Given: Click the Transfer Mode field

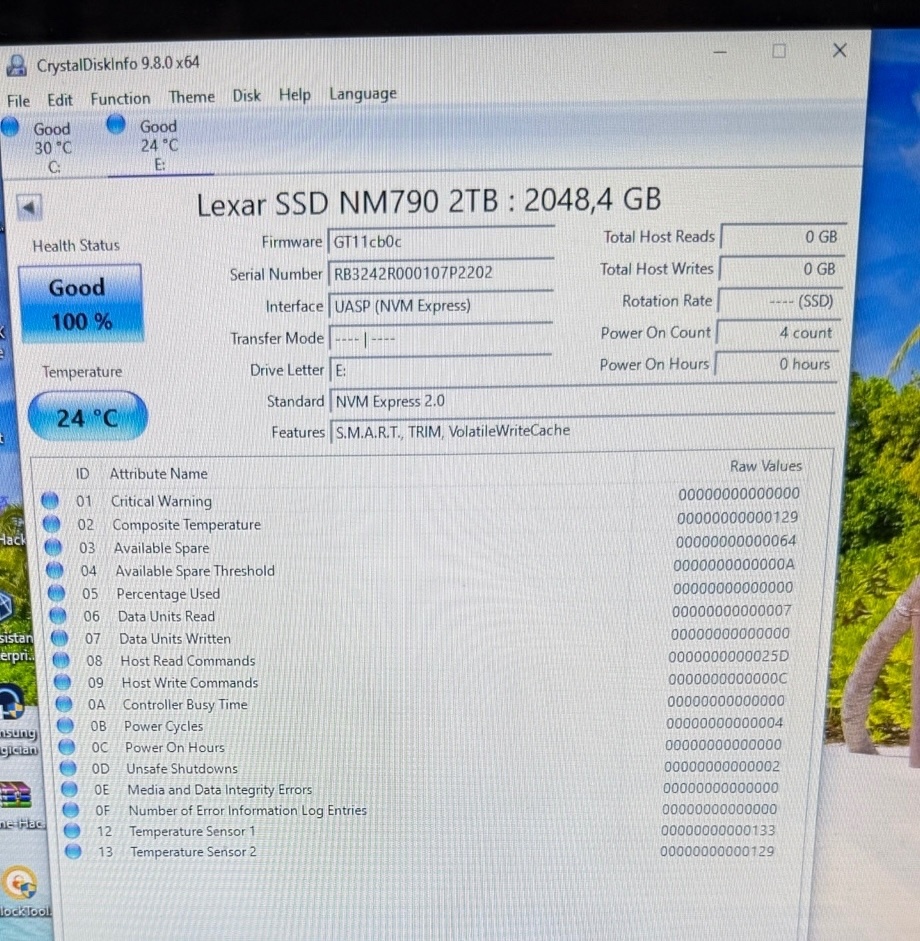Looking at the screenshot, I should pyautogui.click(x=440, y=338).
